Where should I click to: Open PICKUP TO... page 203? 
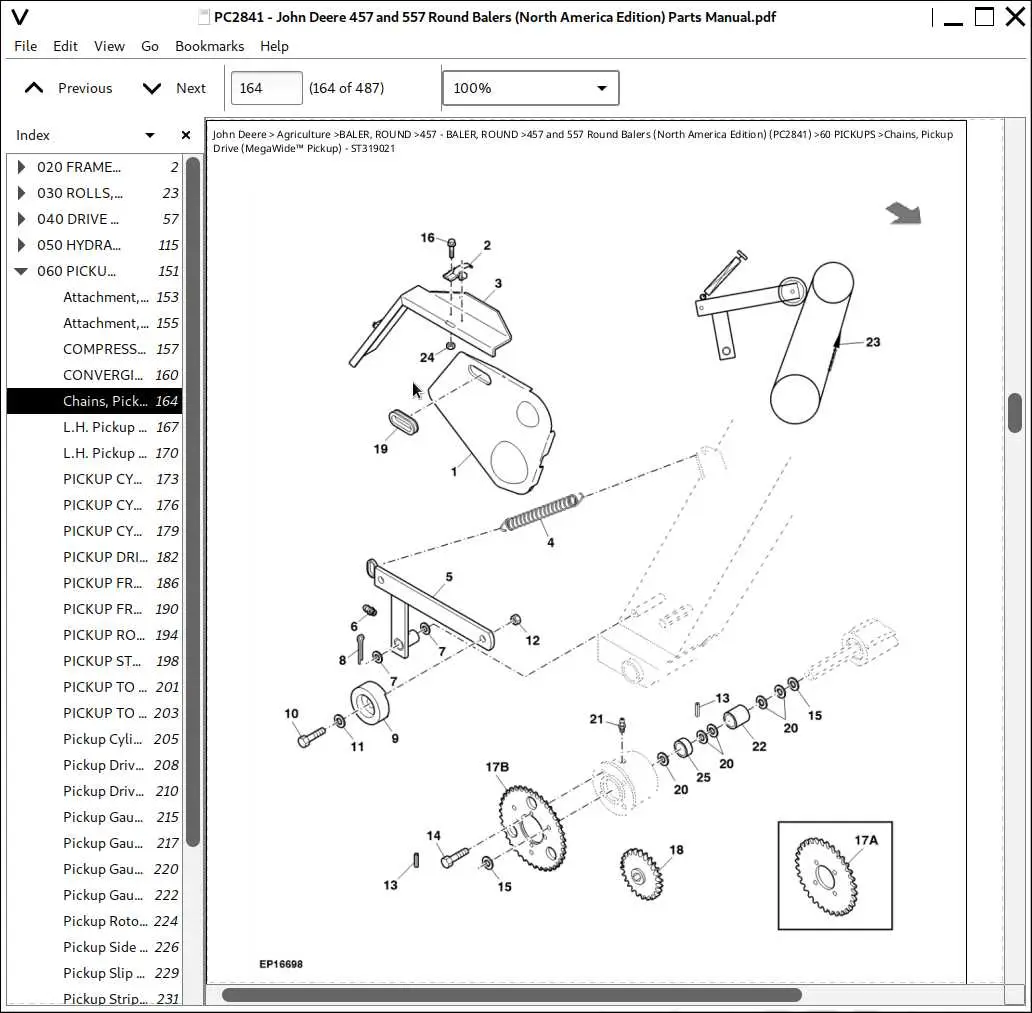pos(94,713)
